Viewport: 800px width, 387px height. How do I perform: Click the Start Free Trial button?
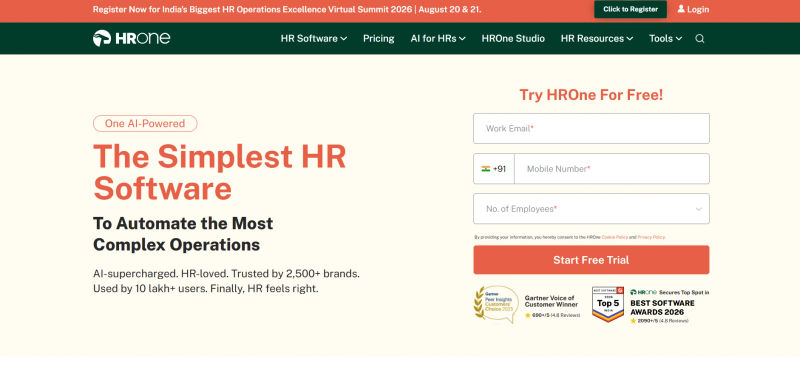(591, 260)
